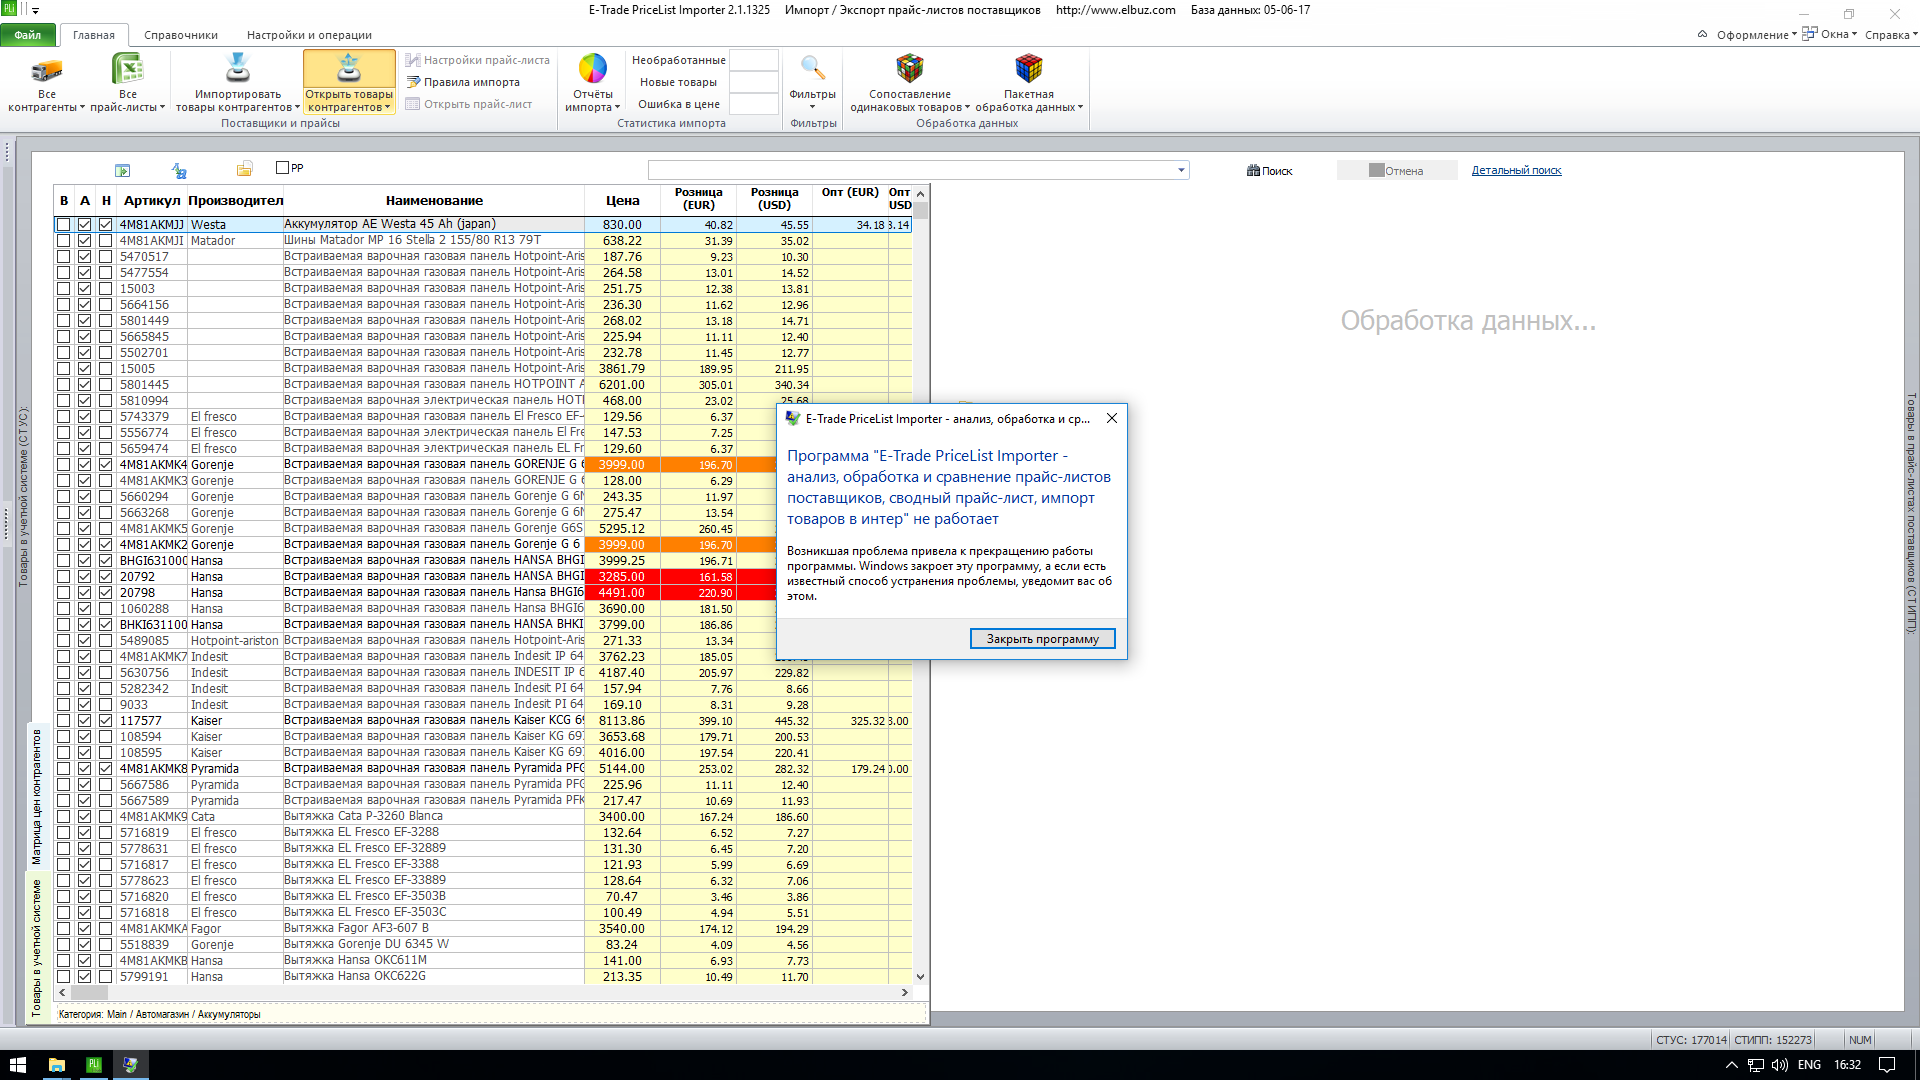Open the Windows Start menu
This screenshot has height=1080, width=1920.
click(x=18, y=1065)
